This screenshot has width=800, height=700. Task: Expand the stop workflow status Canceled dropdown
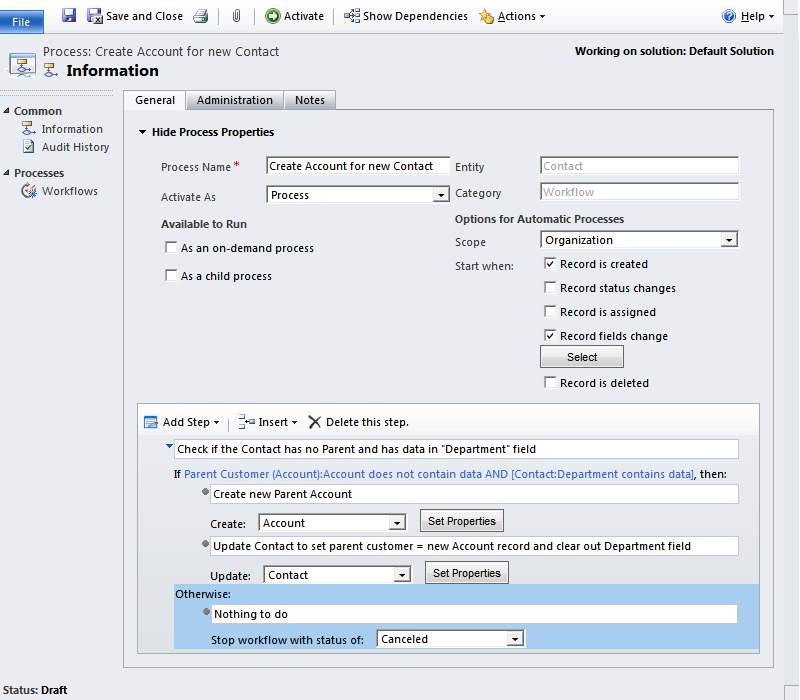[515, 639]
